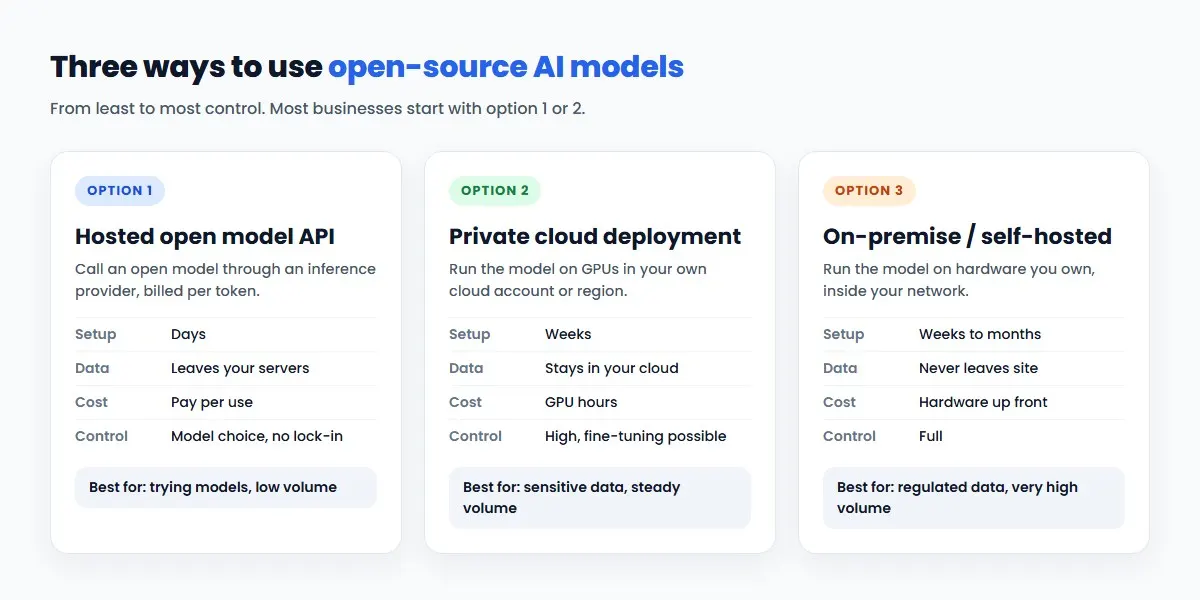Click the Setup value 'Weeks' in Option 2

point(568,334)
